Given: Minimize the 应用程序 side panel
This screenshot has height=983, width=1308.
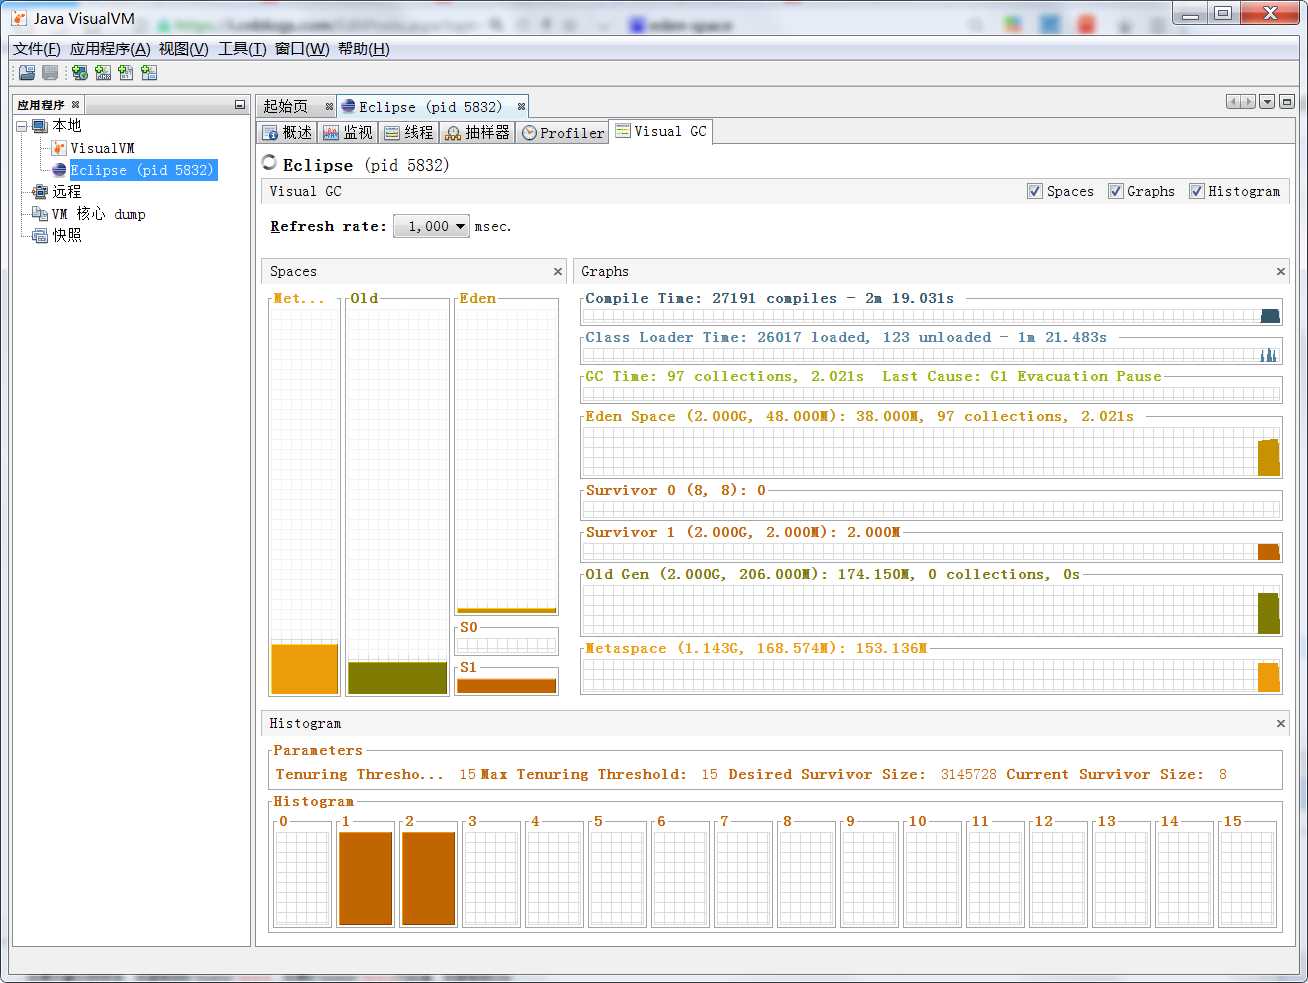Looking at the screenshot, I should [239, 104].
